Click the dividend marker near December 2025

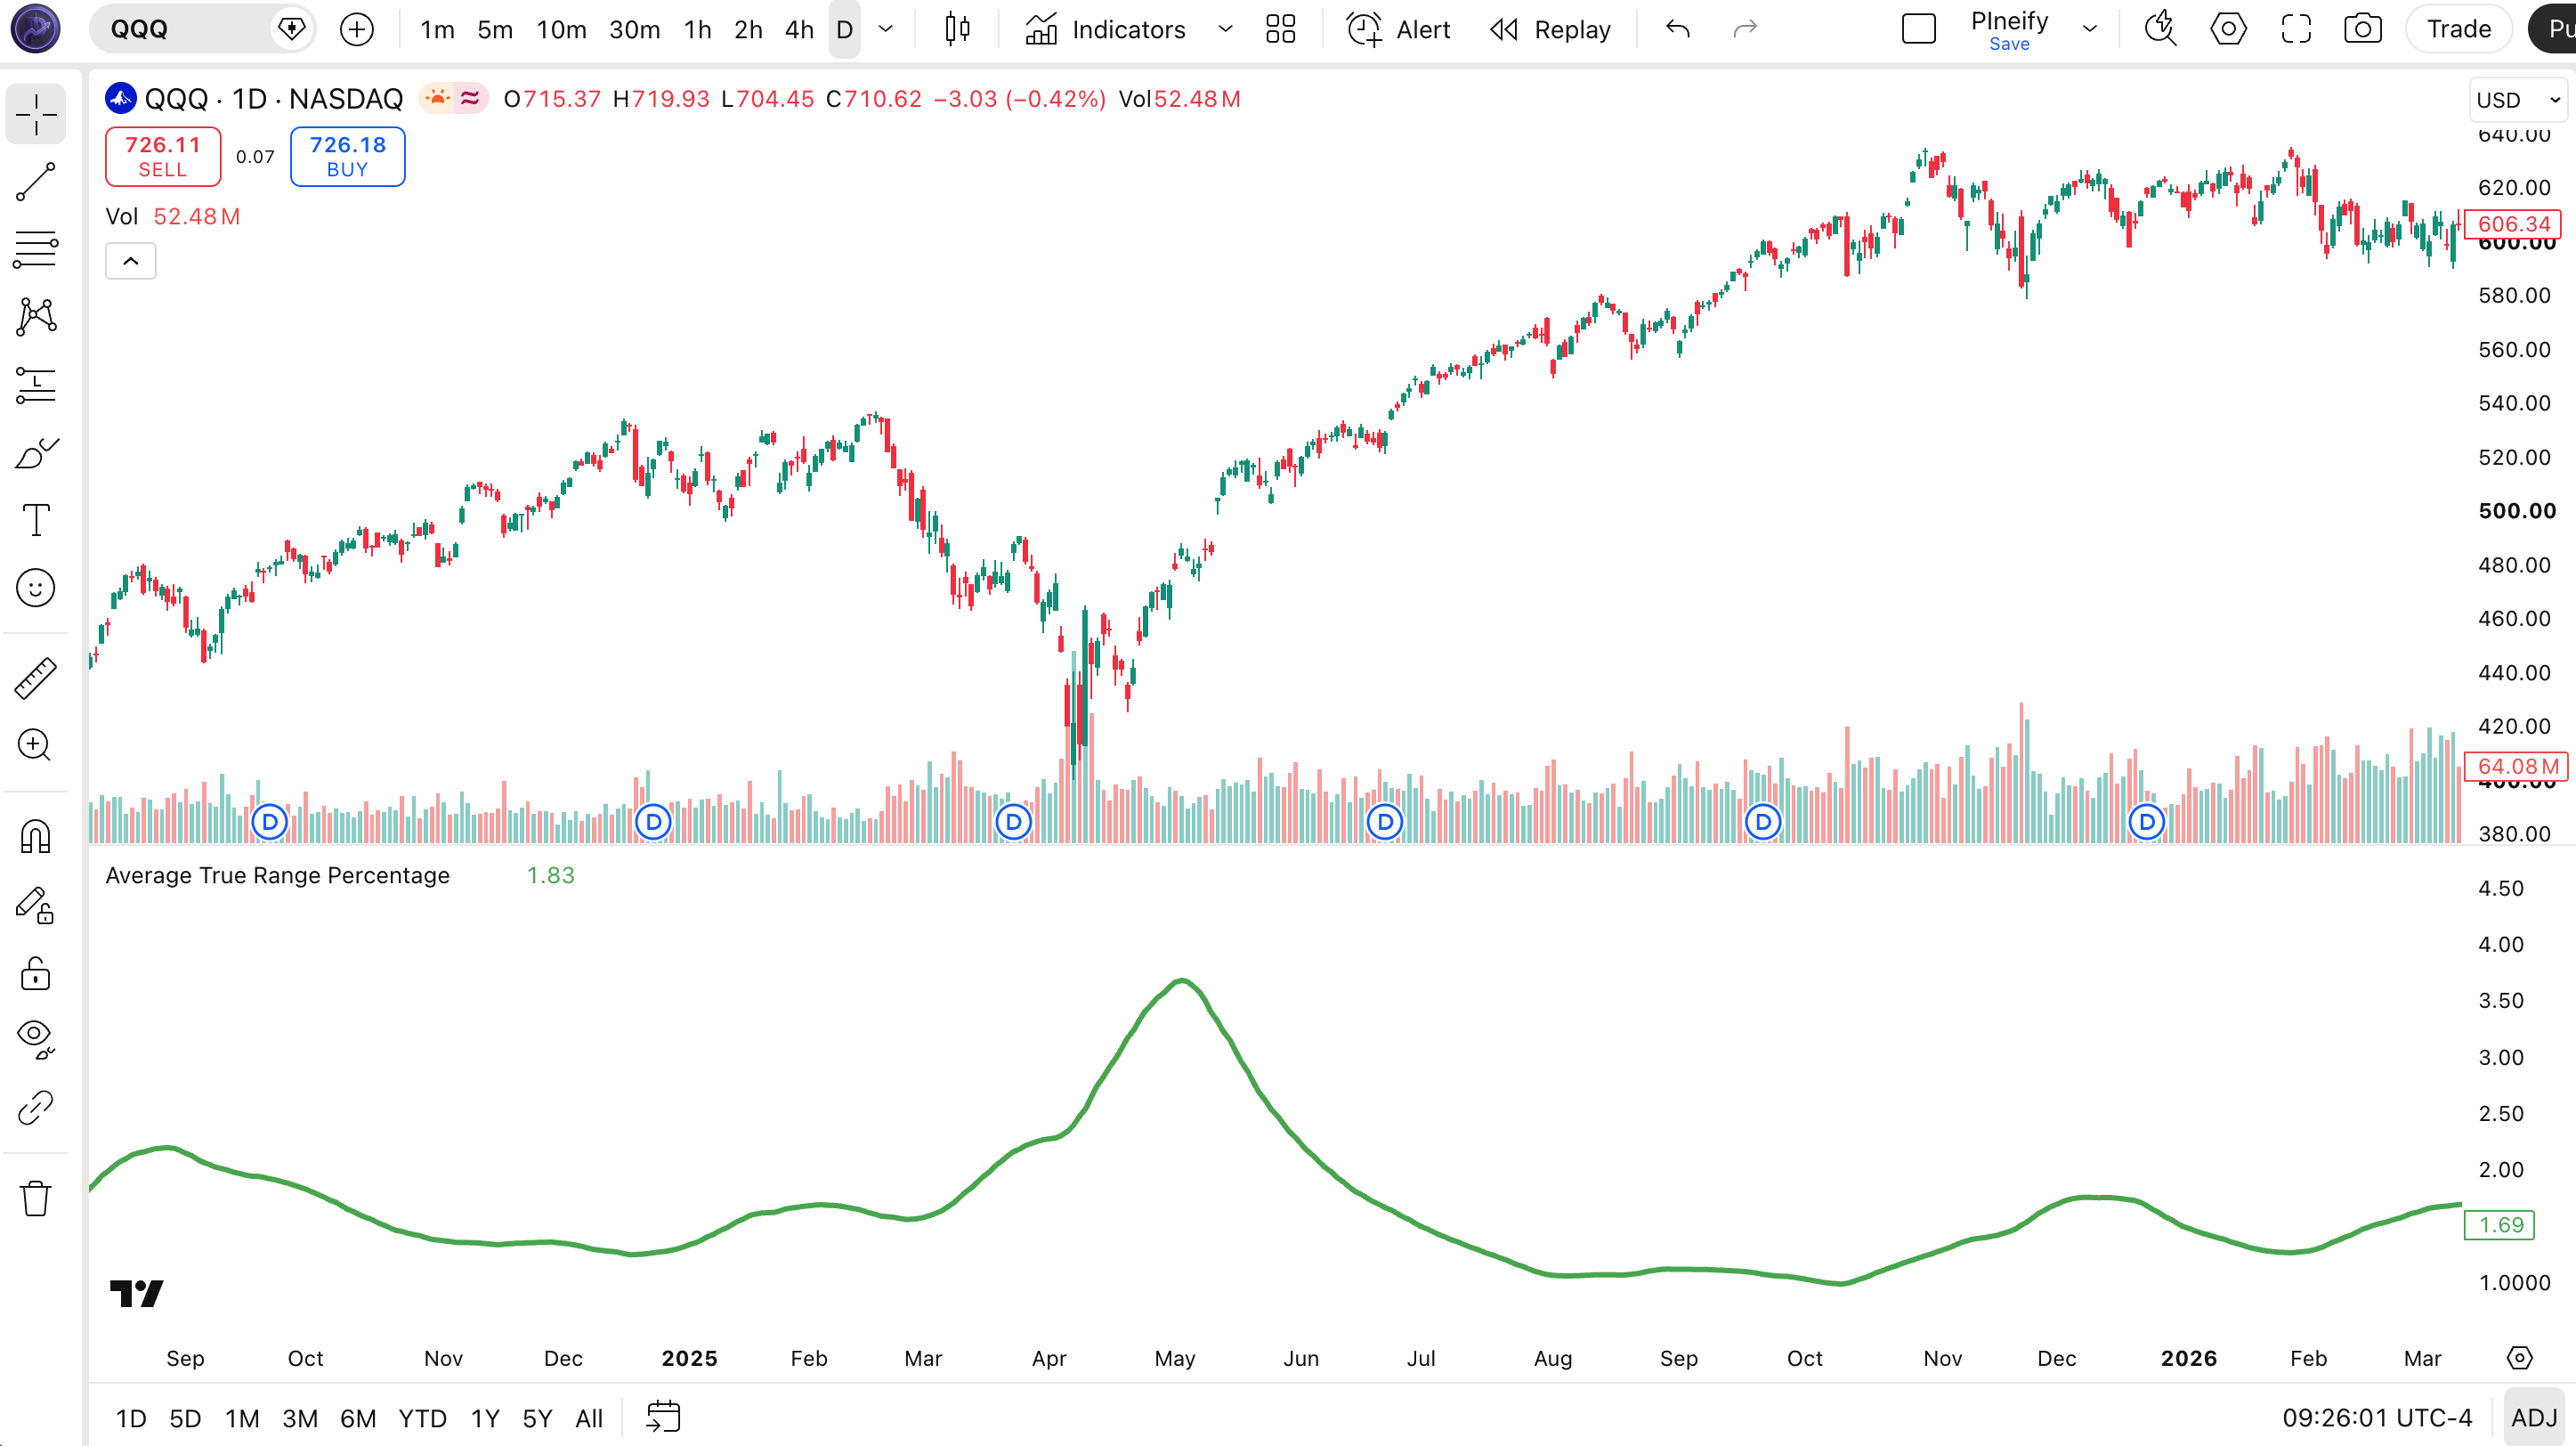click(x=2146, y=822)
